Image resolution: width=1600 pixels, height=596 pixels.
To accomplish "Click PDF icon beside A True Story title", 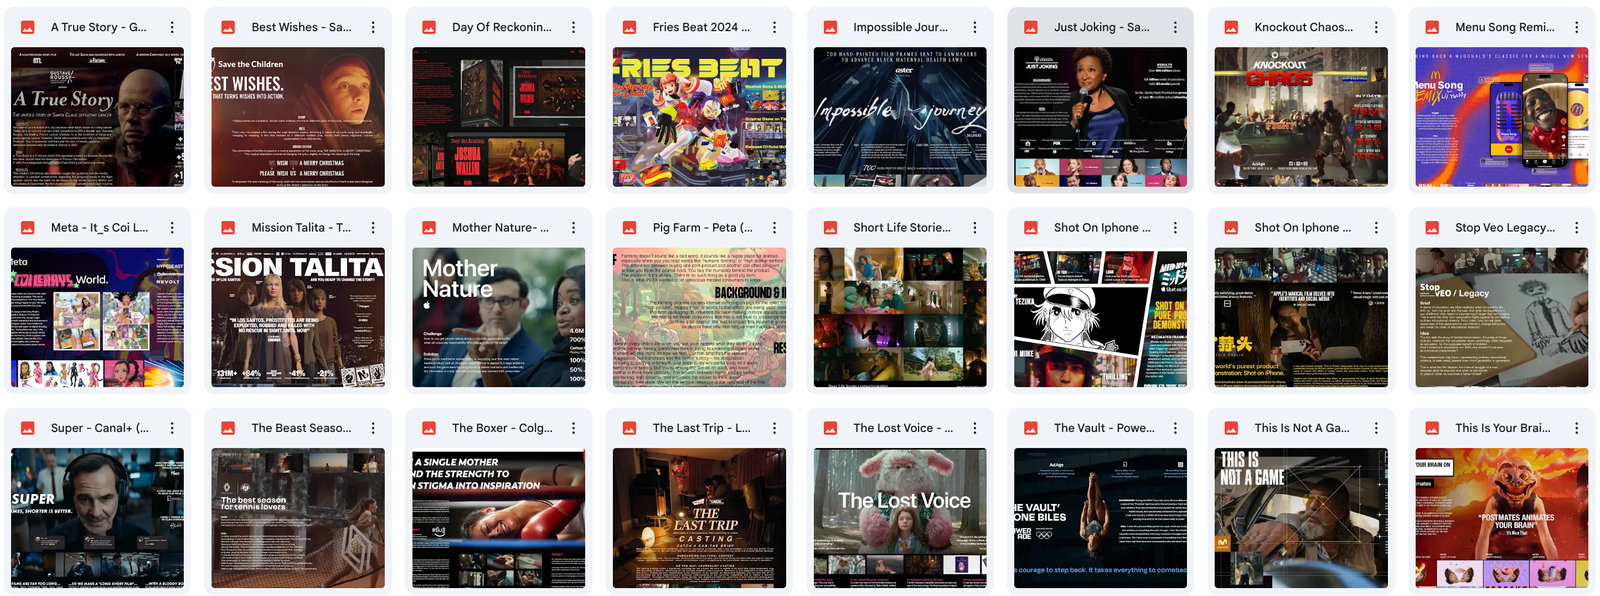I will click(x=28, y=27).
